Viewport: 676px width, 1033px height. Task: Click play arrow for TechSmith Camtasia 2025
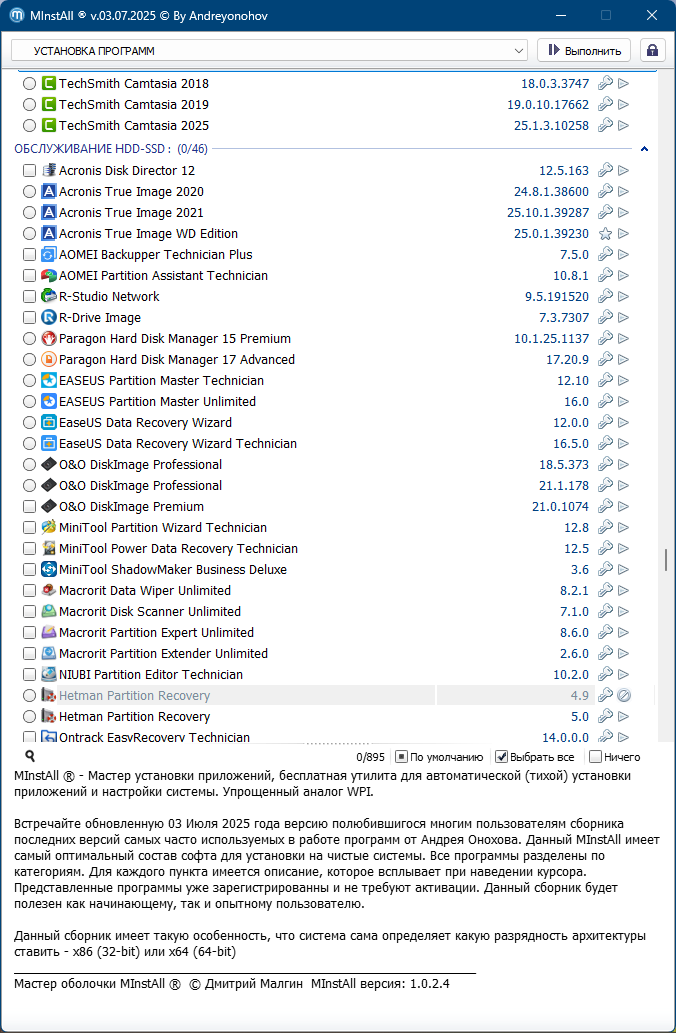click(623, 125)
